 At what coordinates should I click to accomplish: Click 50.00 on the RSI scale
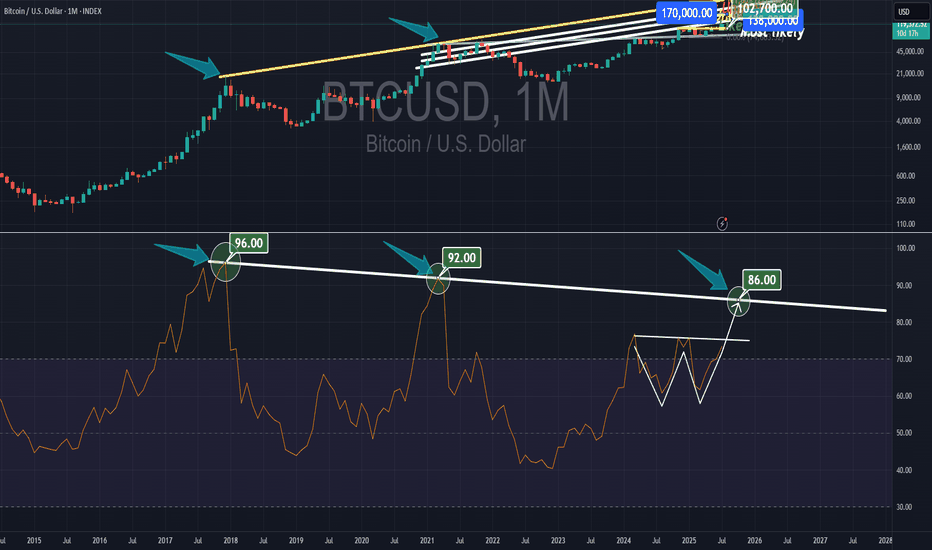[x=905, y=433]
